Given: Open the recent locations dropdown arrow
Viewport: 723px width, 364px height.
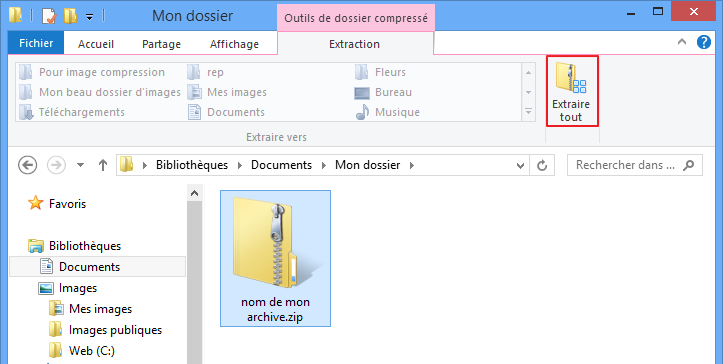Looking at the screenshot, I should [80, 165].
